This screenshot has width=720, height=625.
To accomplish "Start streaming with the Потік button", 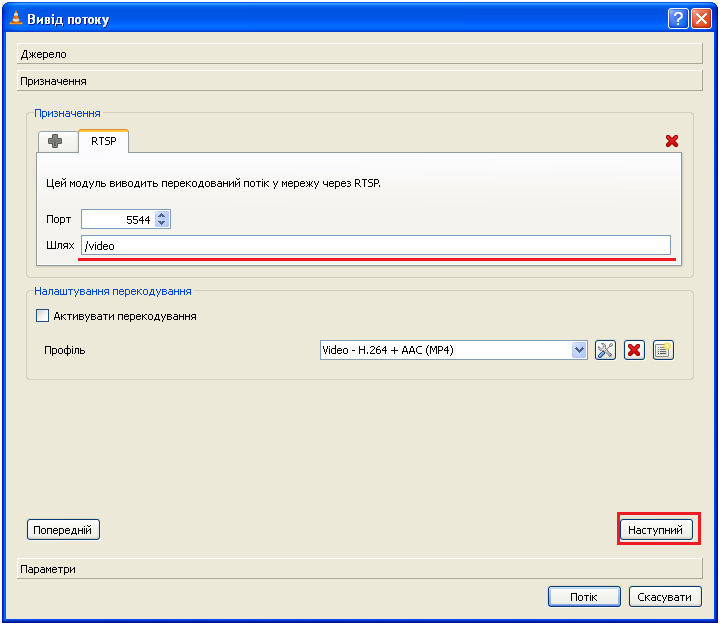I will [x=584, y=597].
